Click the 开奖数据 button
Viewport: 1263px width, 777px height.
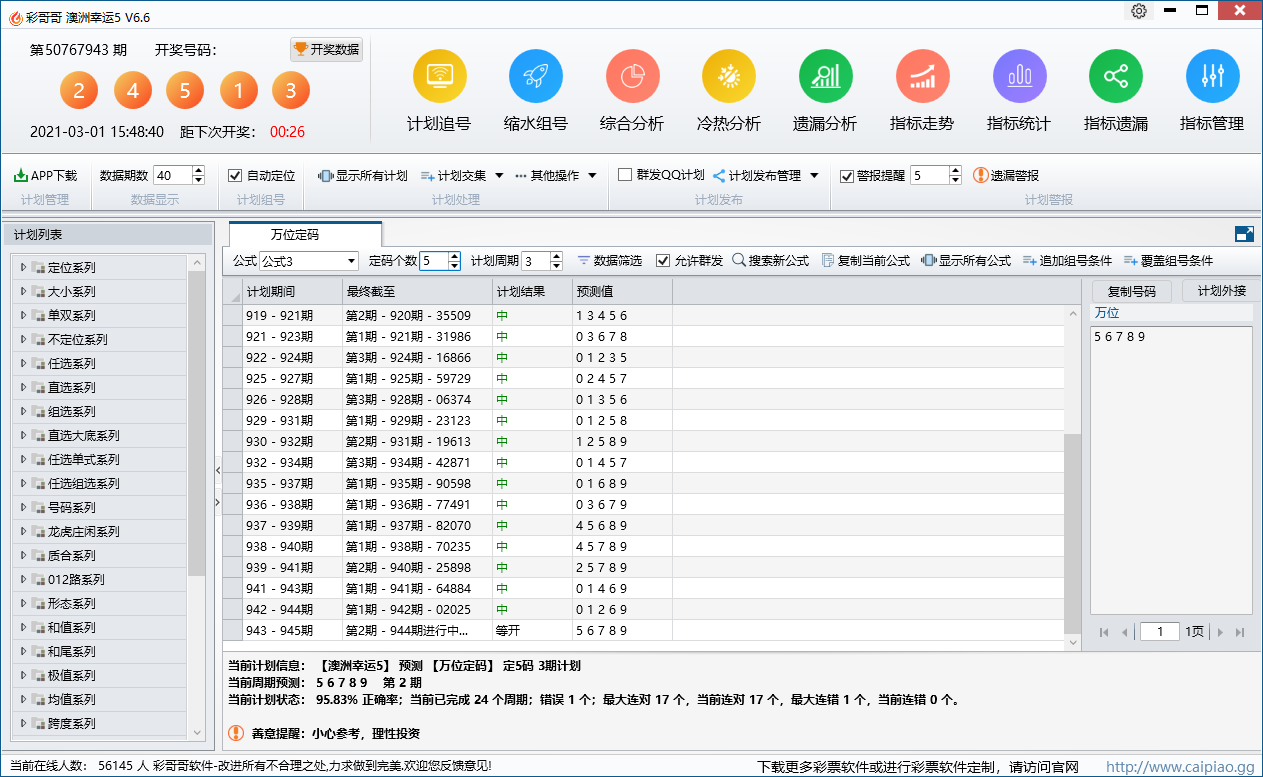pyautogui.click(x=326, y=50)
